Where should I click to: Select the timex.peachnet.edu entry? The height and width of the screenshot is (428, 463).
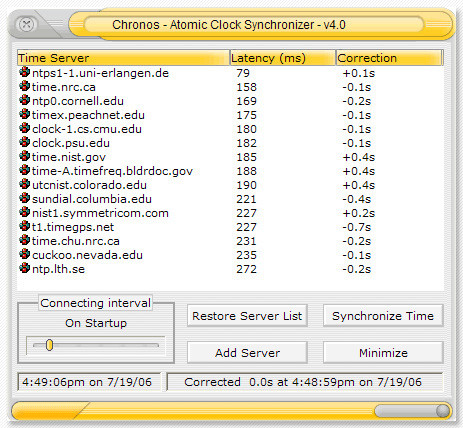click(88, 115)
